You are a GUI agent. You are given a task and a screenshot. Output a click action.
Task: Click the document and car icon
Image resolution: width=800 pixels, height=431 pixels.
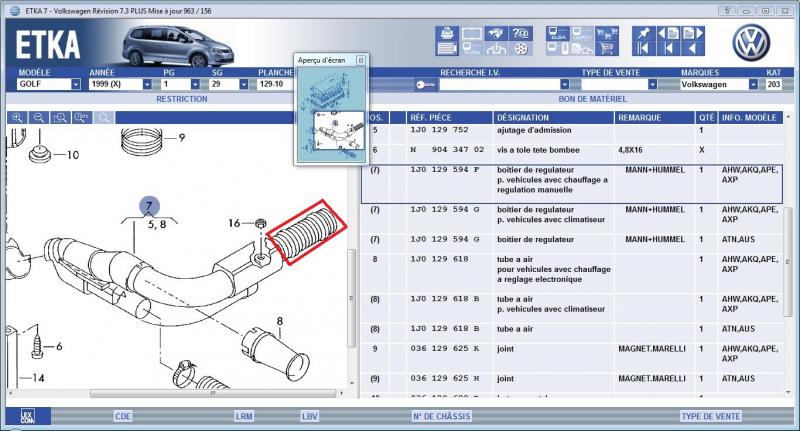pyautogui.click(x=582, y=48)
